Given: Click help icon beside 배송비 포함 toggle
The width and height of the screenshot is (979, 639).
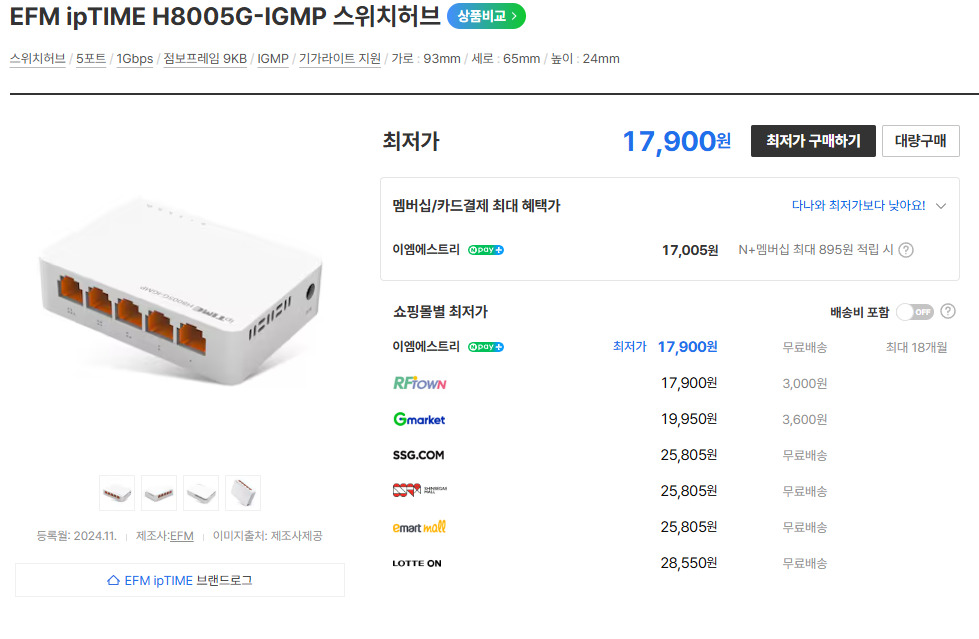Looking at the screenshot, I should [x=948, y=312].
